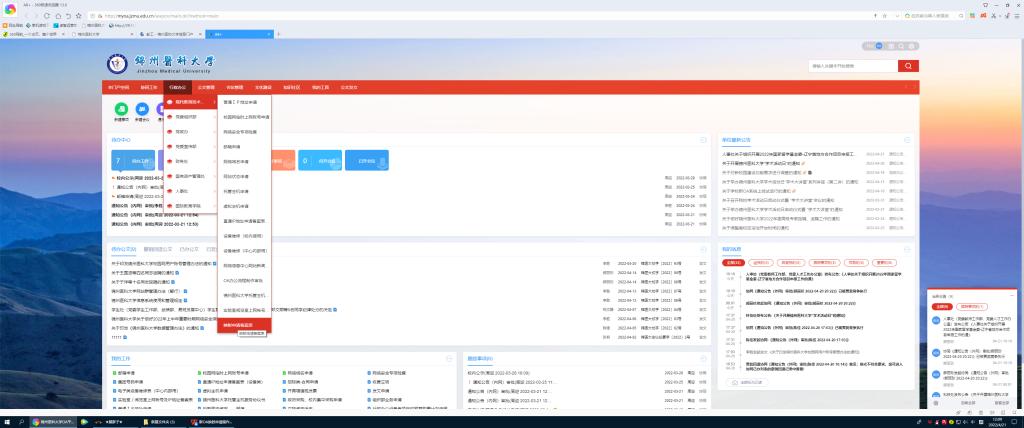Click the green circle quick-action icon
The height and width of the screenshot is (428, 1024).
click(x=121, y=109)
